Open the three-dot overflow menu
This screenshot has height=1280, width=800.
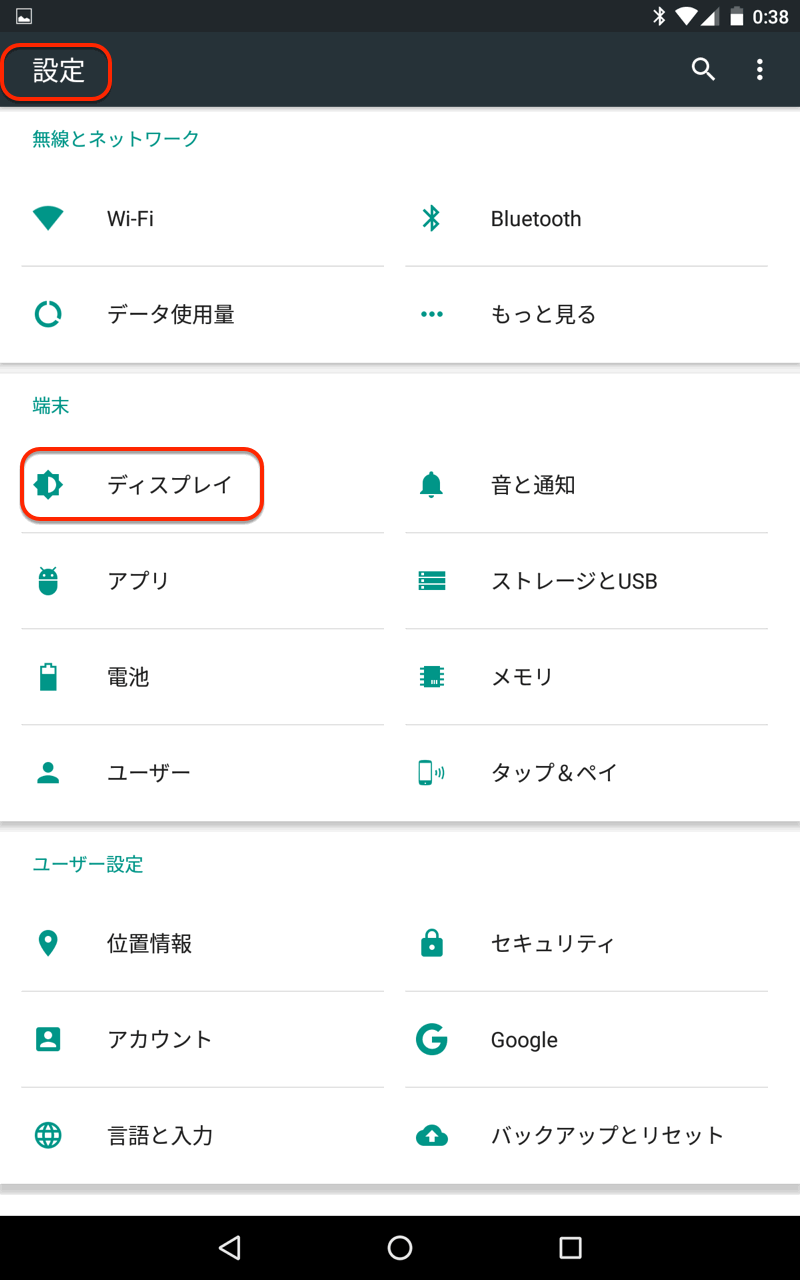pos(760,69)
